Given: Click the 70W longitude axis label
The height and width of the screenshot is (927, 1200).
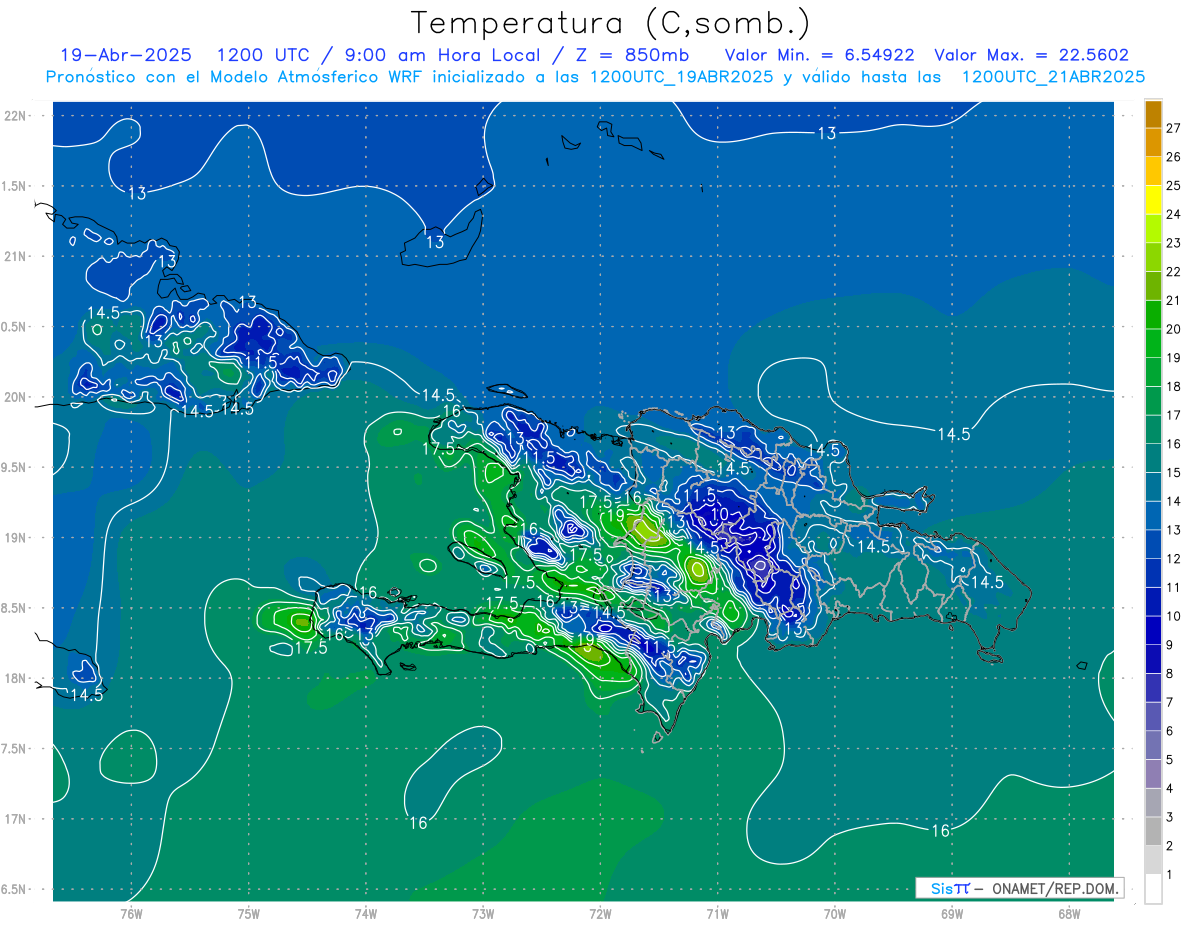Looking at the screenshot, I should coord(835,913).
